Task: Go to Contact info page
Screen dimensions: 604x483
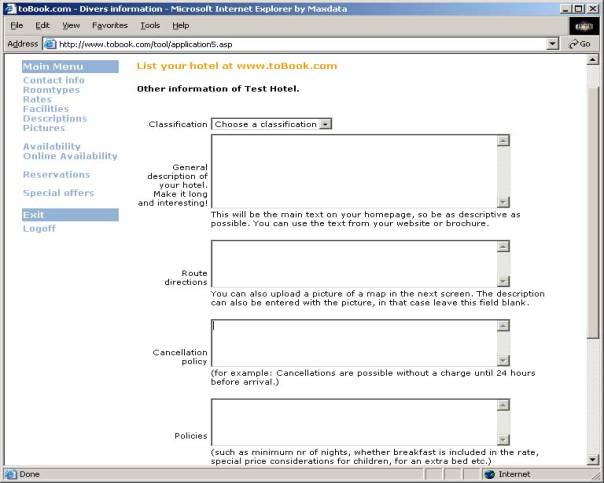Action: pyautogui.click(x=53, y=80)
